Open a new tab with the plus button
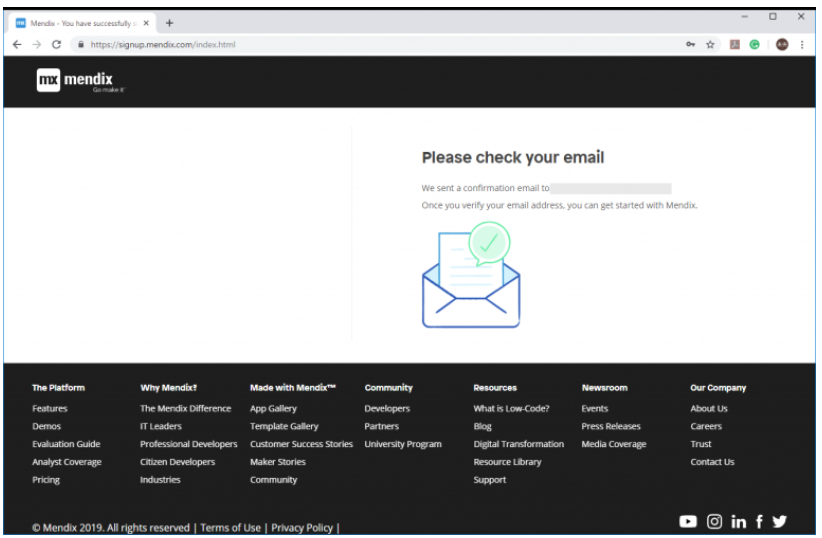822x538 pixels. [x=169, y=23]
